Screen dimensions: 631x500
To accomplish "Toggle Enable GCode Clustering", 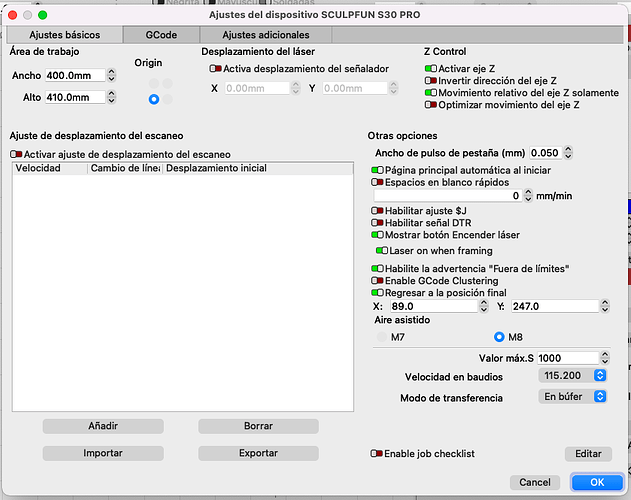I will [x=377, y=281].
